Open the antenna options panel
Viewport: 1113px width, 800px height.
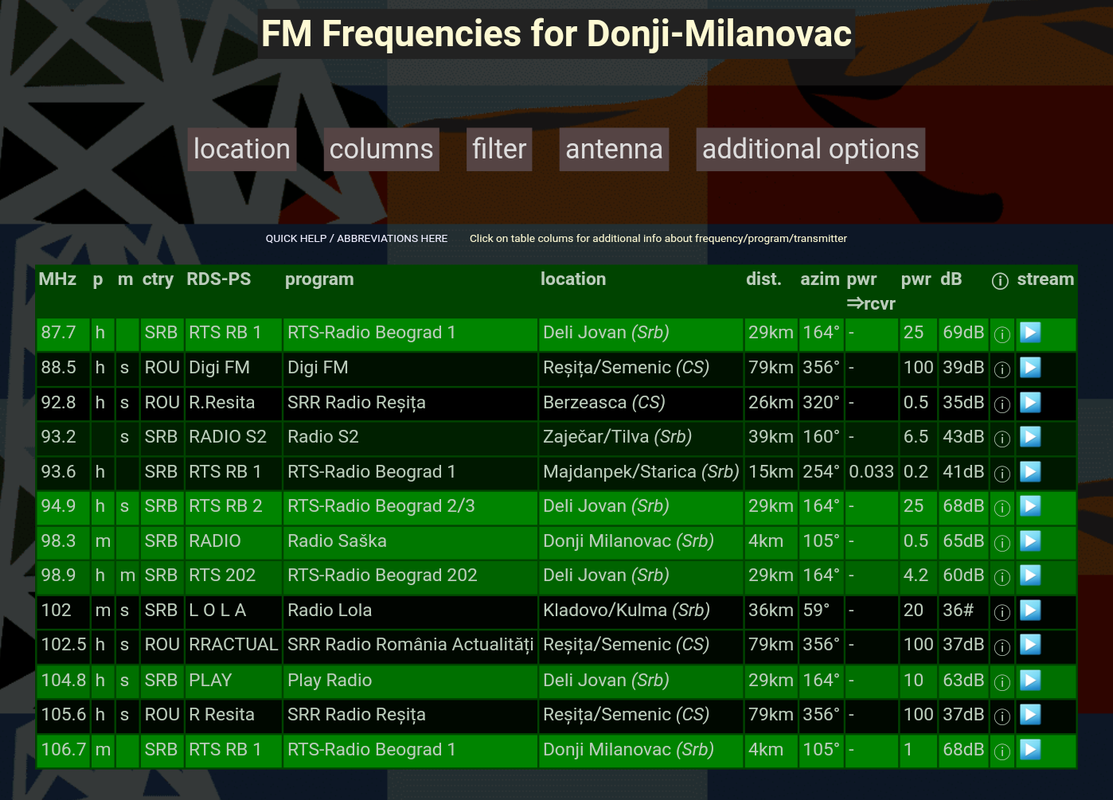614,149
